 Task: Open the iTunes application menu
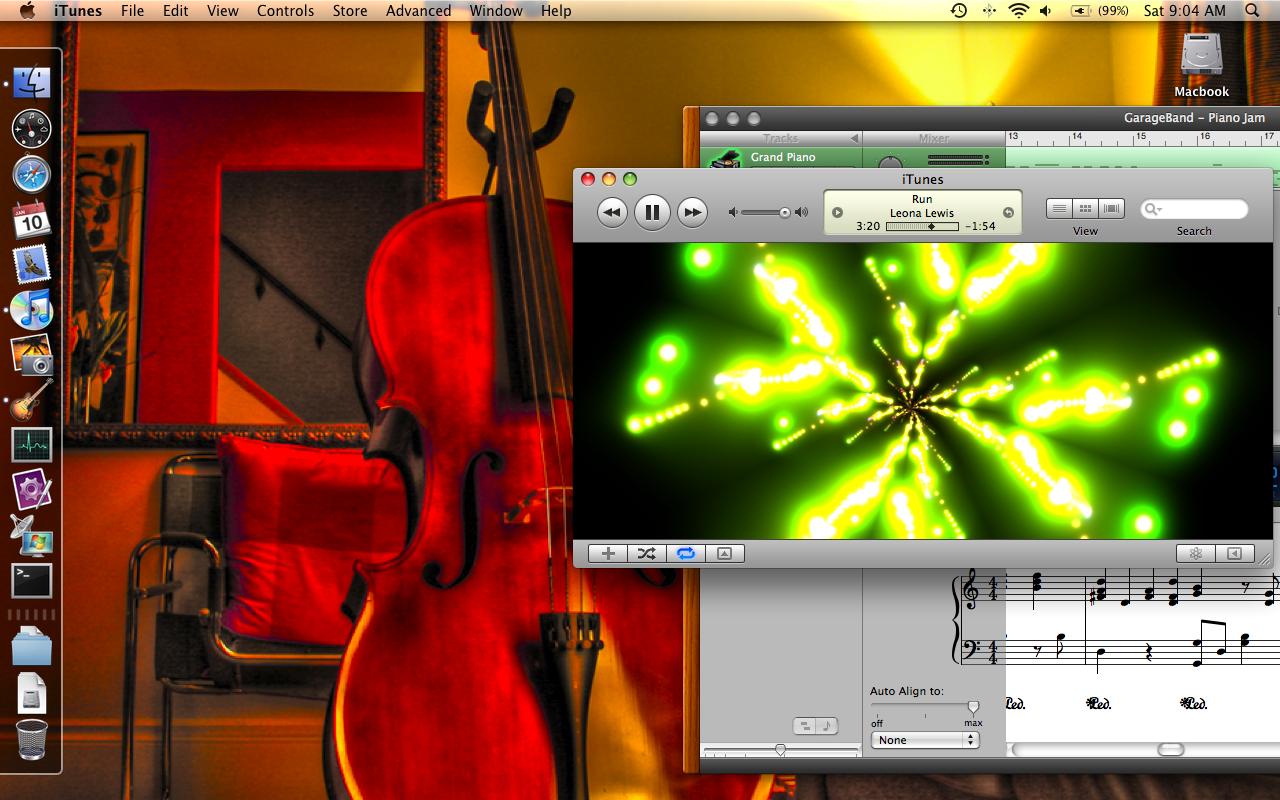[78, 11]
